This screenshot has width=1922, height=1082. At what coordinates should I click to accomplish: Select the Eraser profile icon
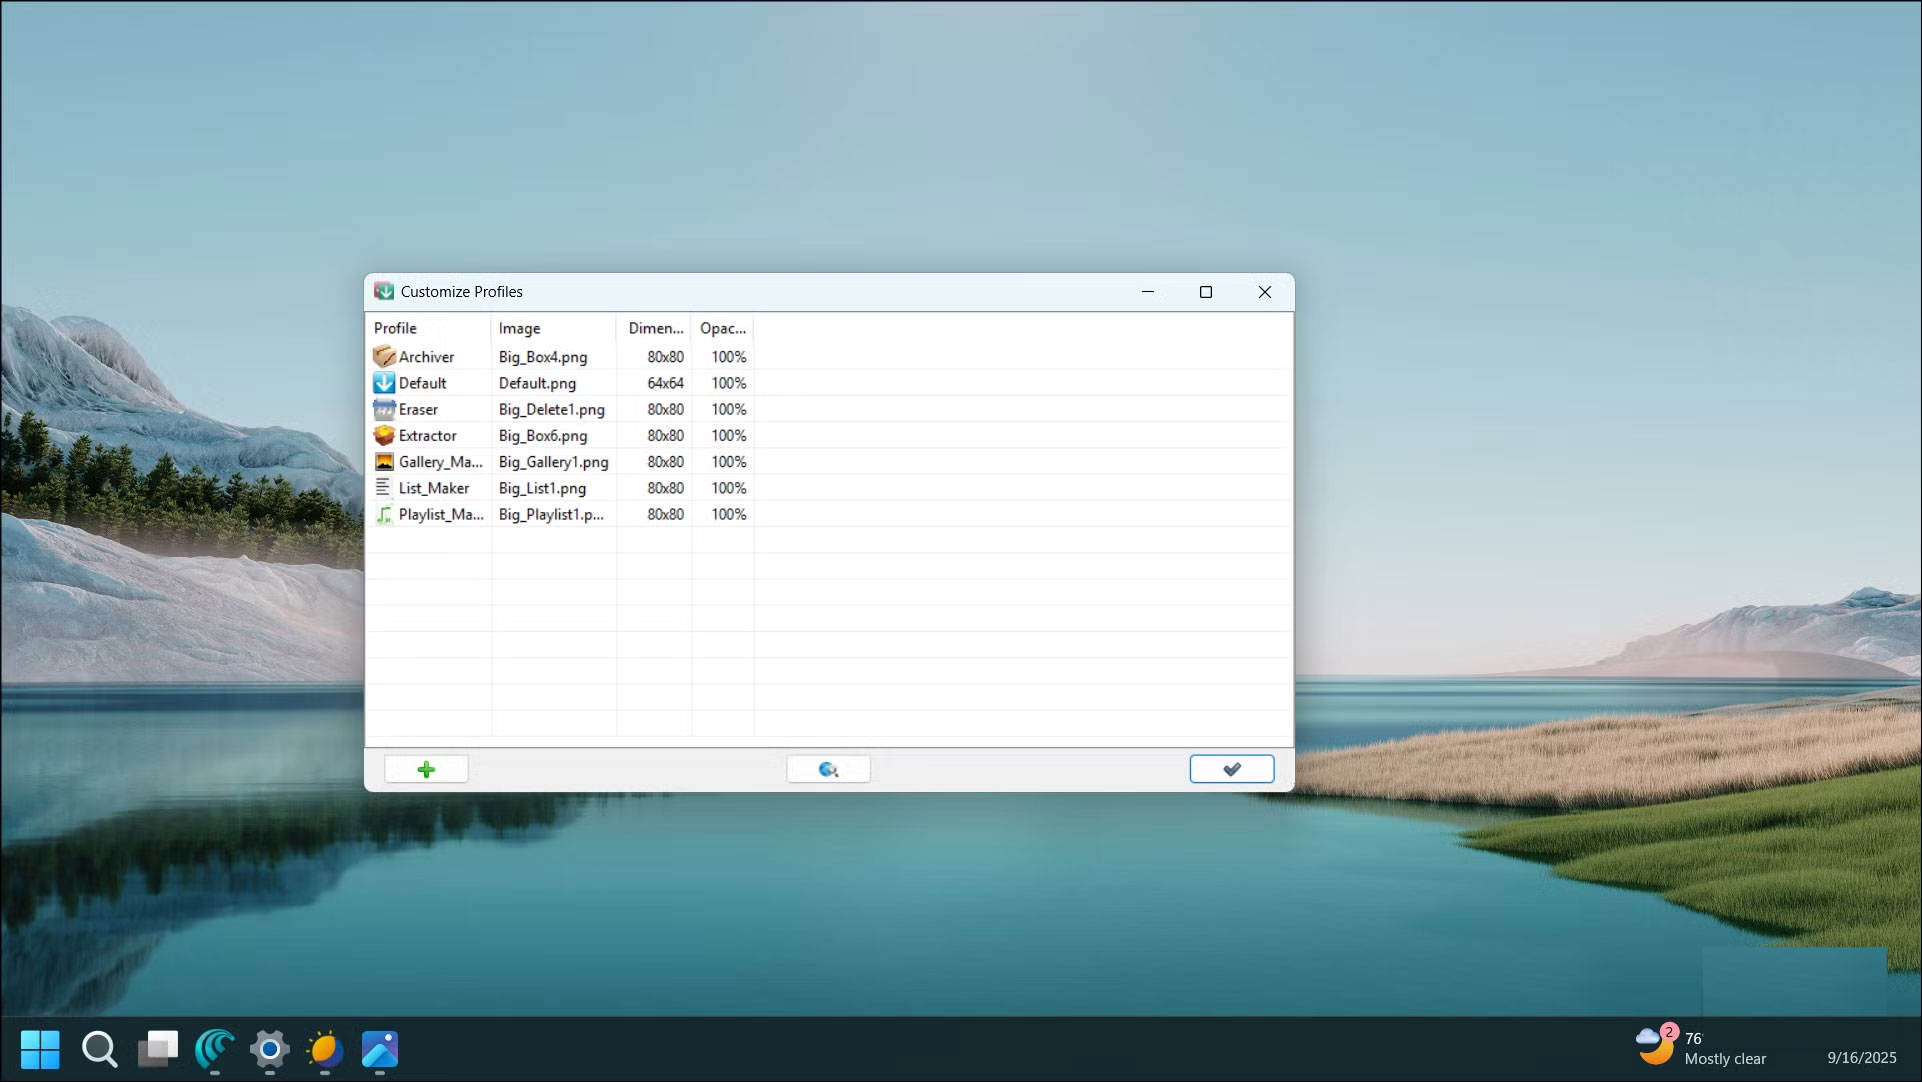pos(385,409)
